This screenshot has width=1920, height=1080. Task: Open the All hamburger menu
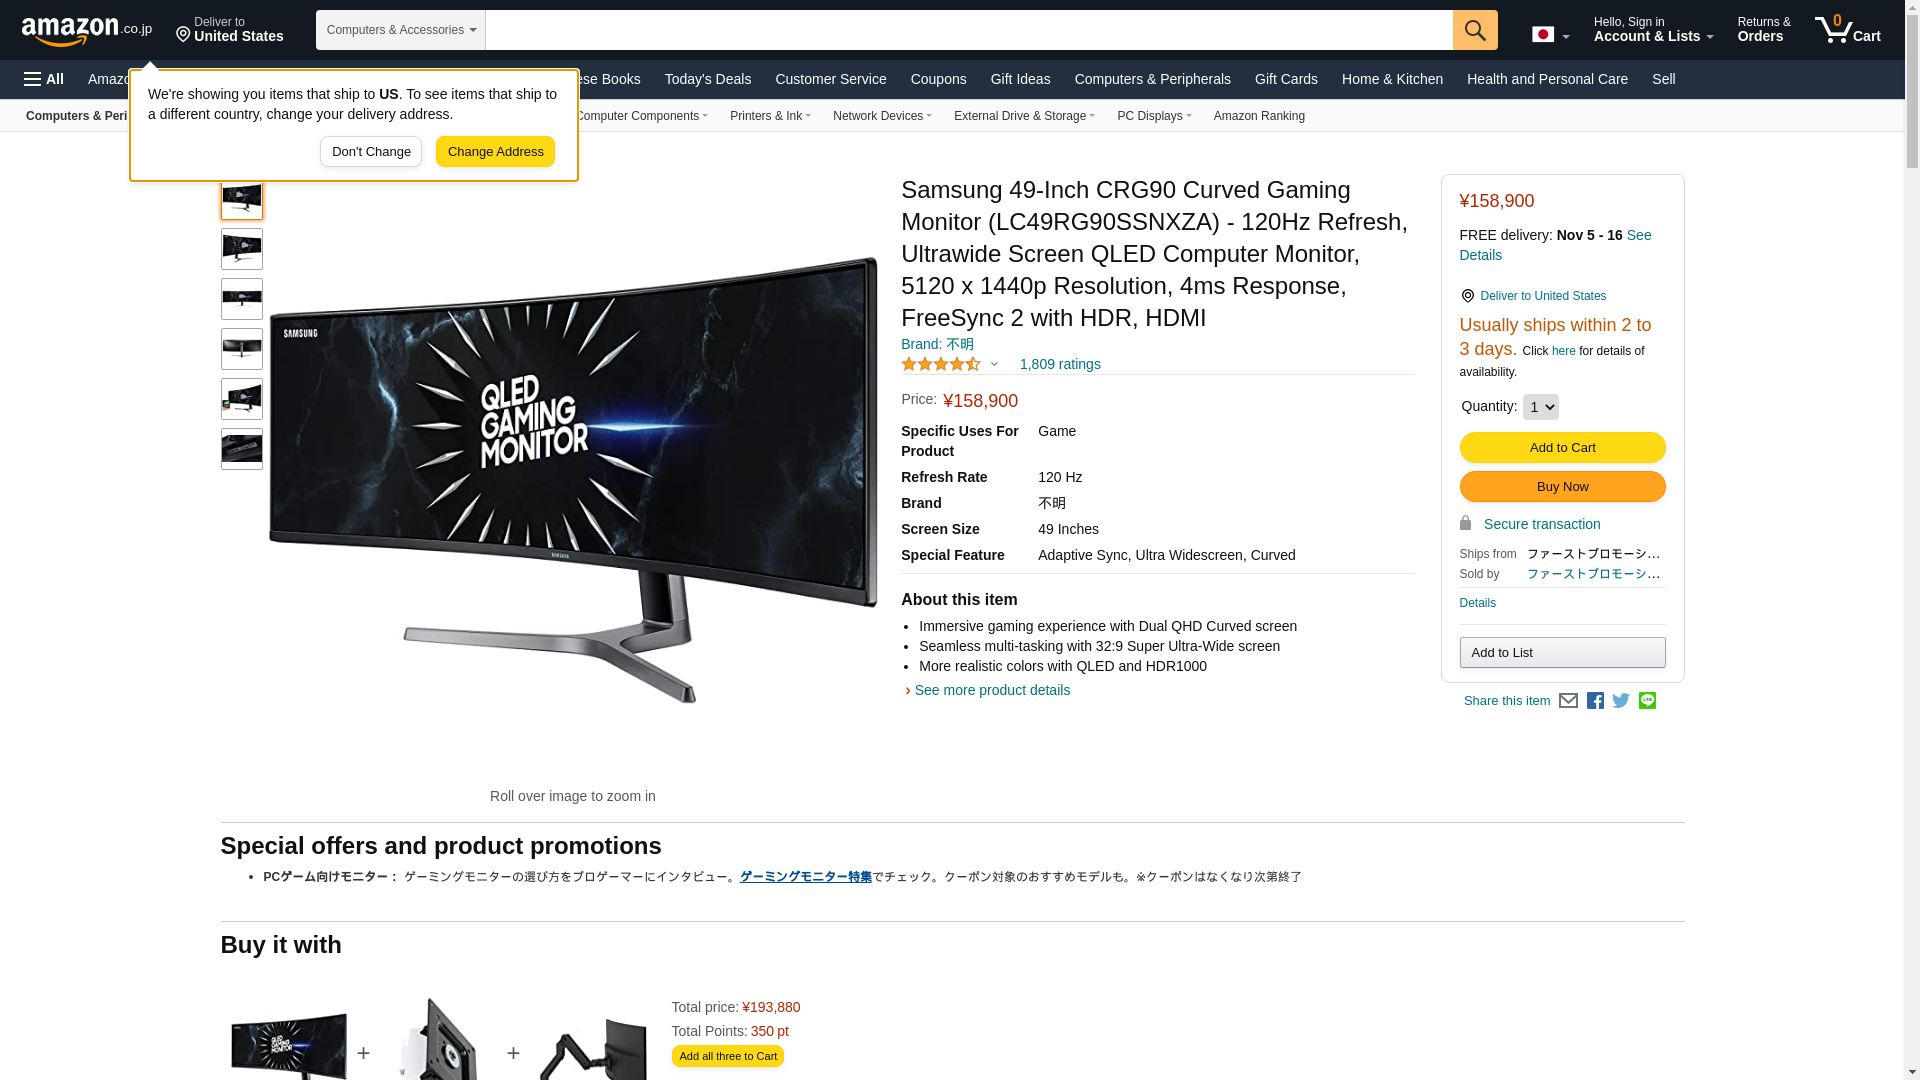coord(44,79)
